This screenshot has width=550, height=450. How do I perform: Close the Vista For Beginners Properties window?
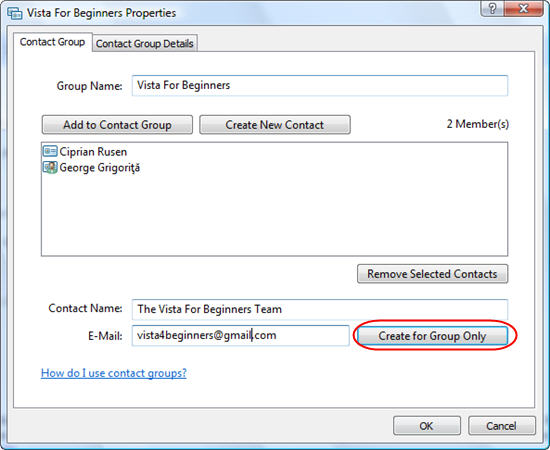tap(524, 8)
